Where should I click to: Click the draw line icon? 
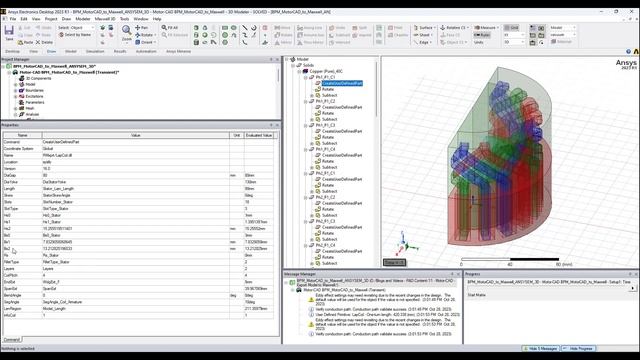(x=244, y=27)
